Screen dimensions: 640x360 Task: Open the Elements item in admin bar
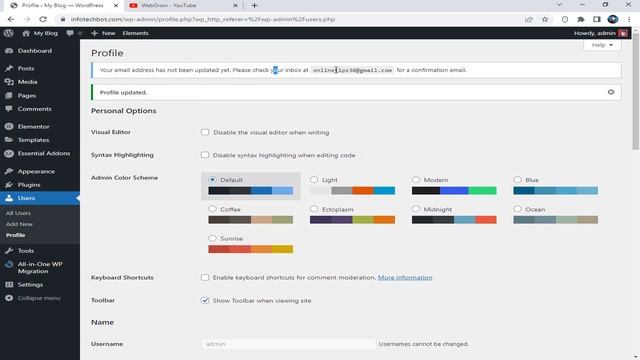click(x=136, y=33)
